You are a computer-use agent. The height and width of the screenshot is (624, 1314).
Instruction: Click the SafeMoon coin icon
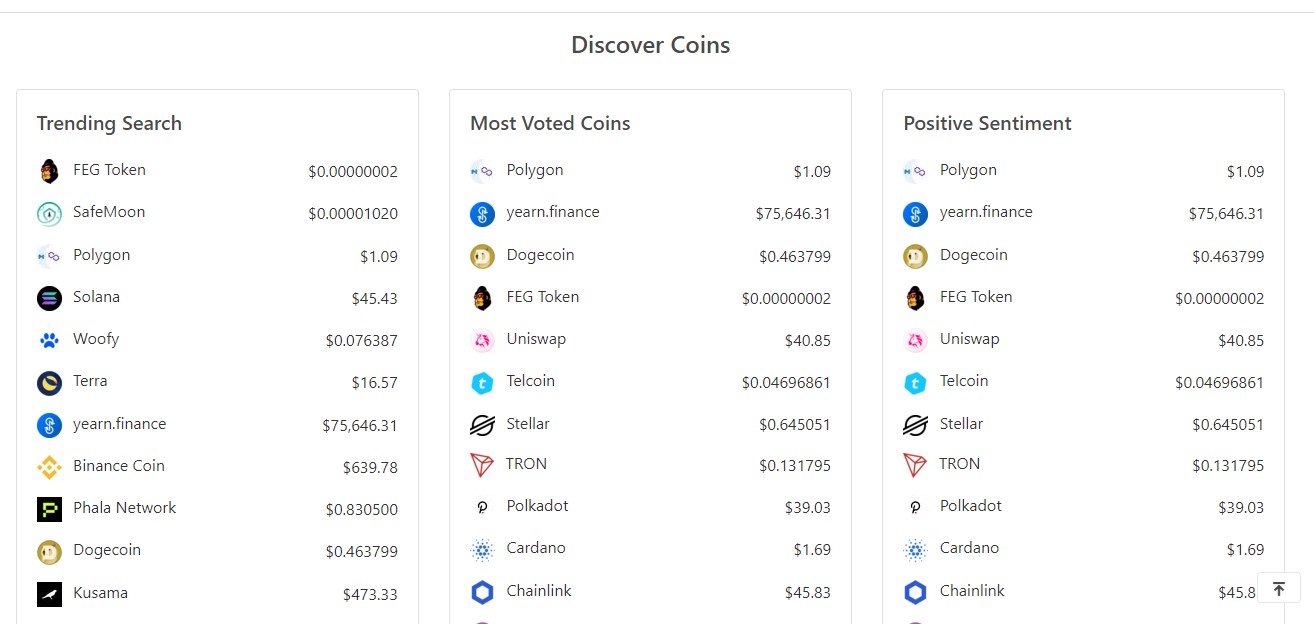coord(49,213)
